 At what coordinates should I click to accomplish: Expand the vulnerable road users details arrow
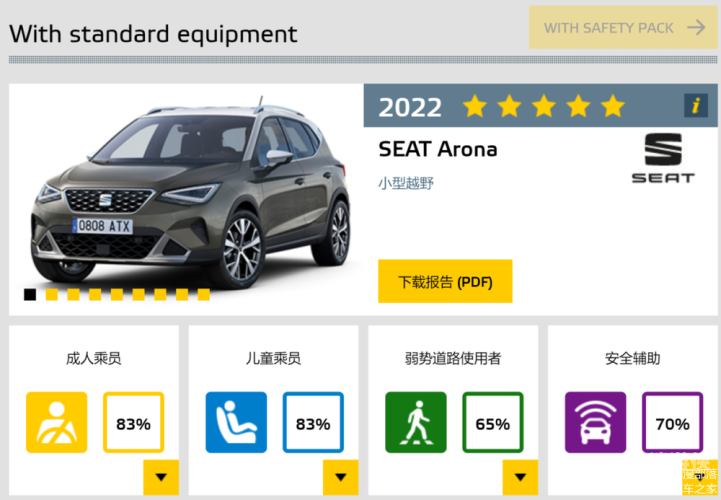tap(520, 477)
